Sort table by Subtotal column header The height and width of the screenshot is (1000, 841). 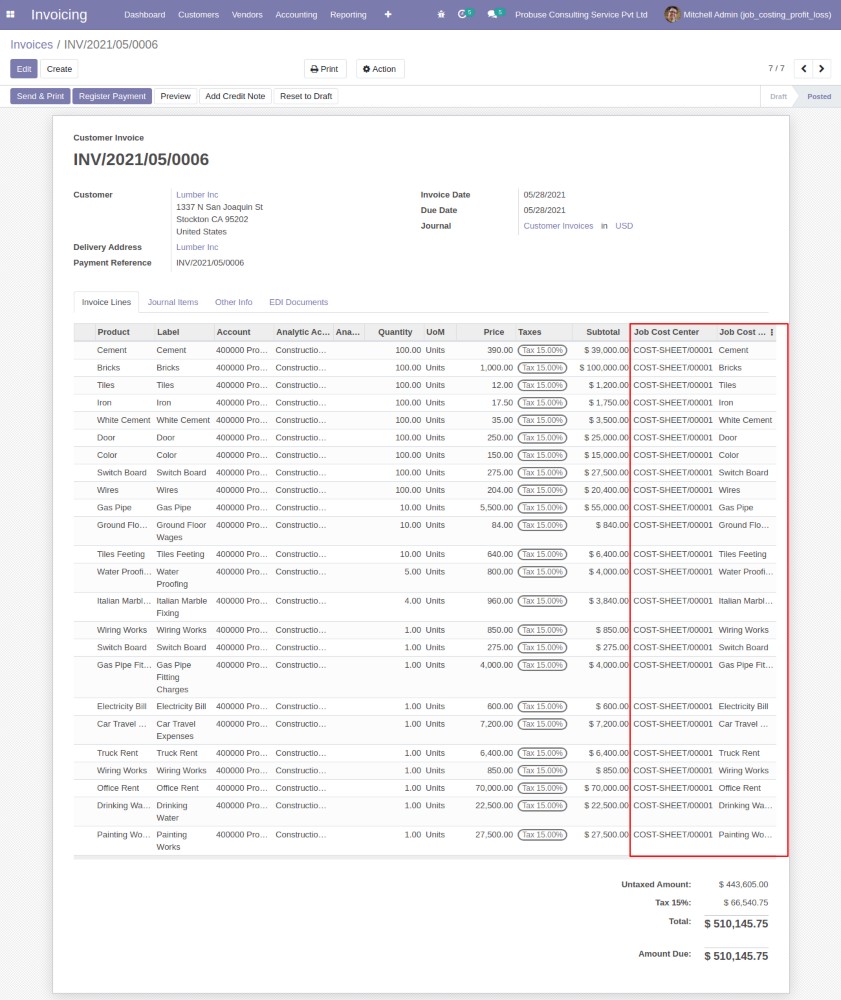[602, 332]
